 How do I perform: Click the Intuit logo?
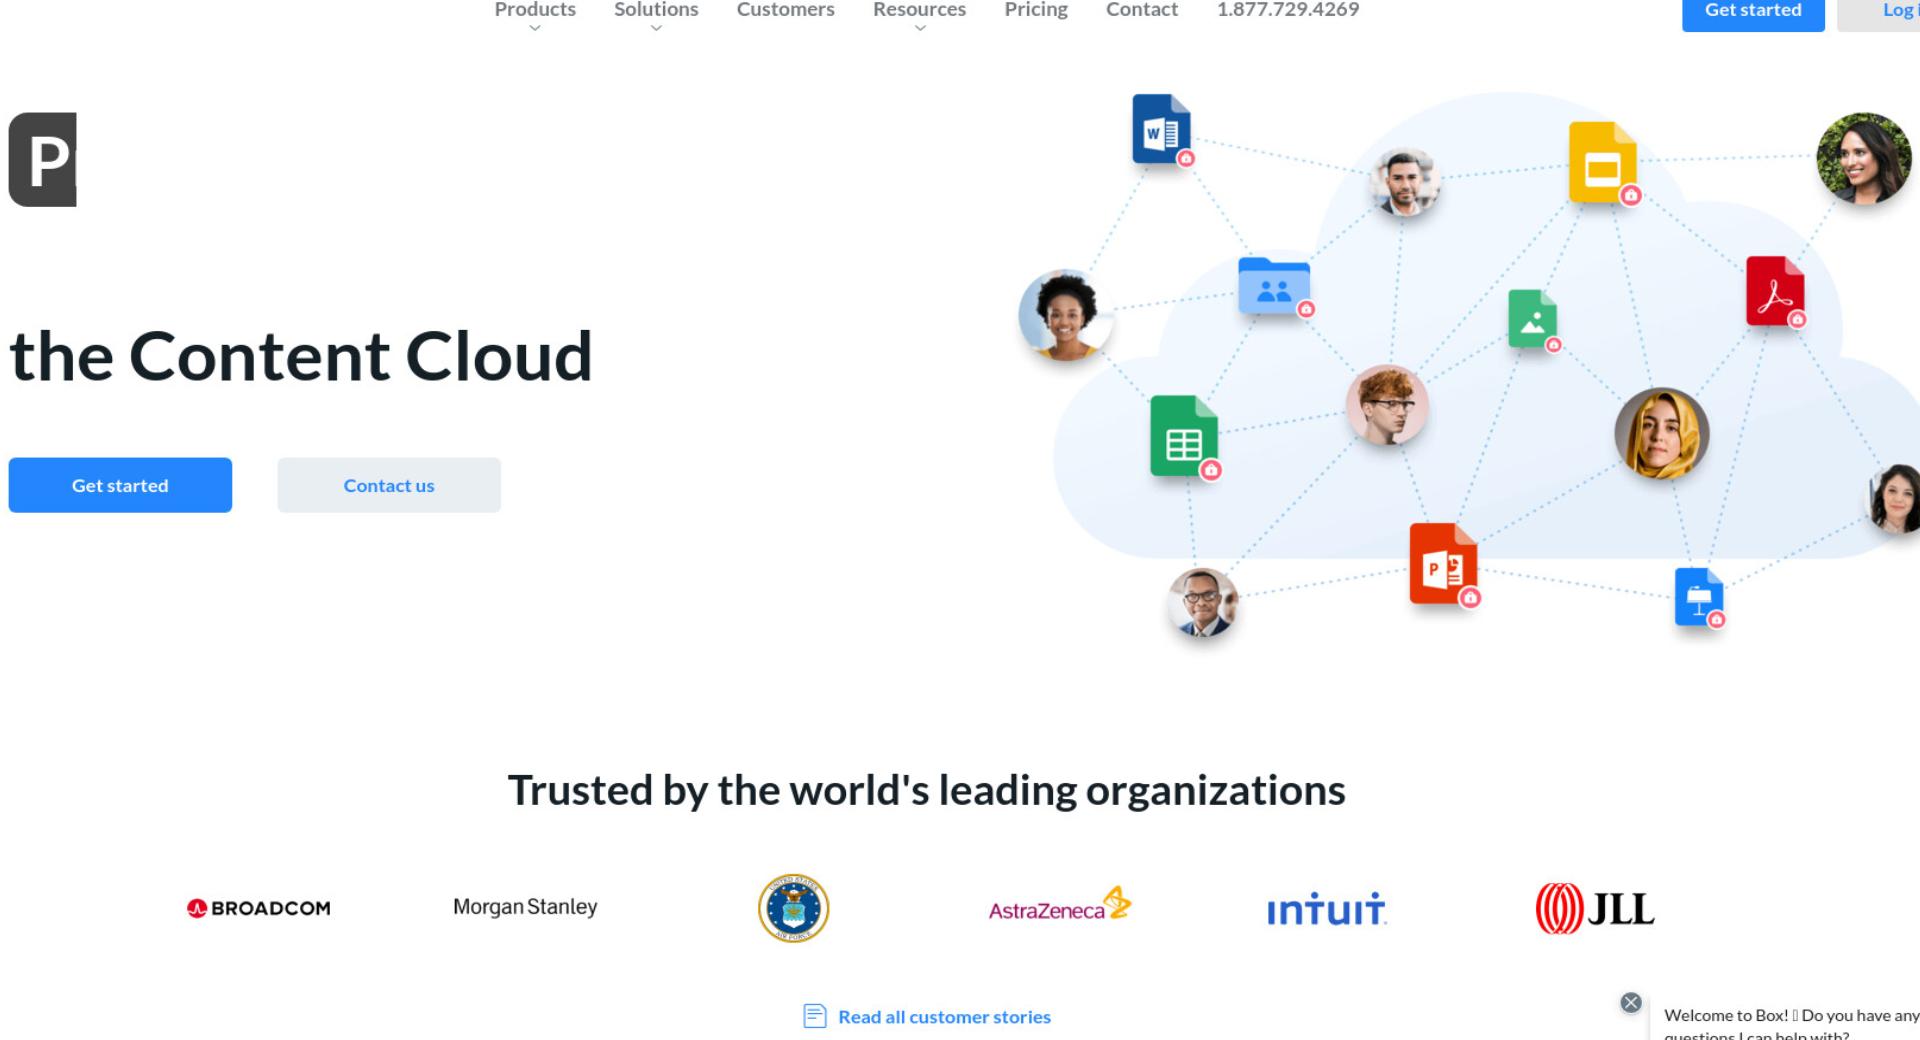pyautogui.click(x=1326, y=909)
